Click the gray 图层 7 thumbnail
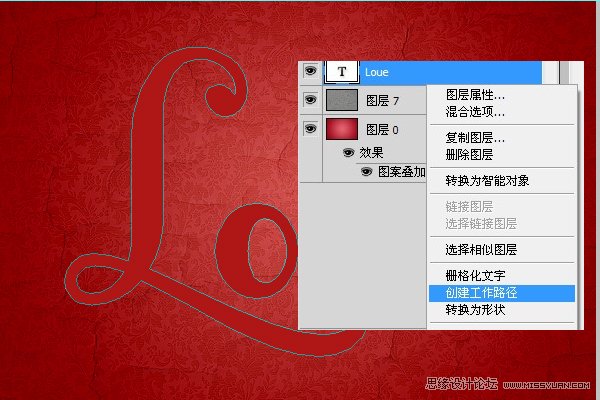This screenshot has height=400, width=600. coord(342,100)
